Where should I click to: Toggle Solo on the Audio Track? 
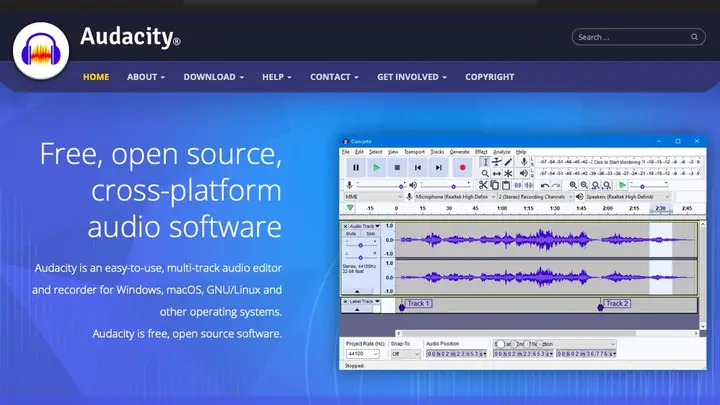tap(370, 234)
